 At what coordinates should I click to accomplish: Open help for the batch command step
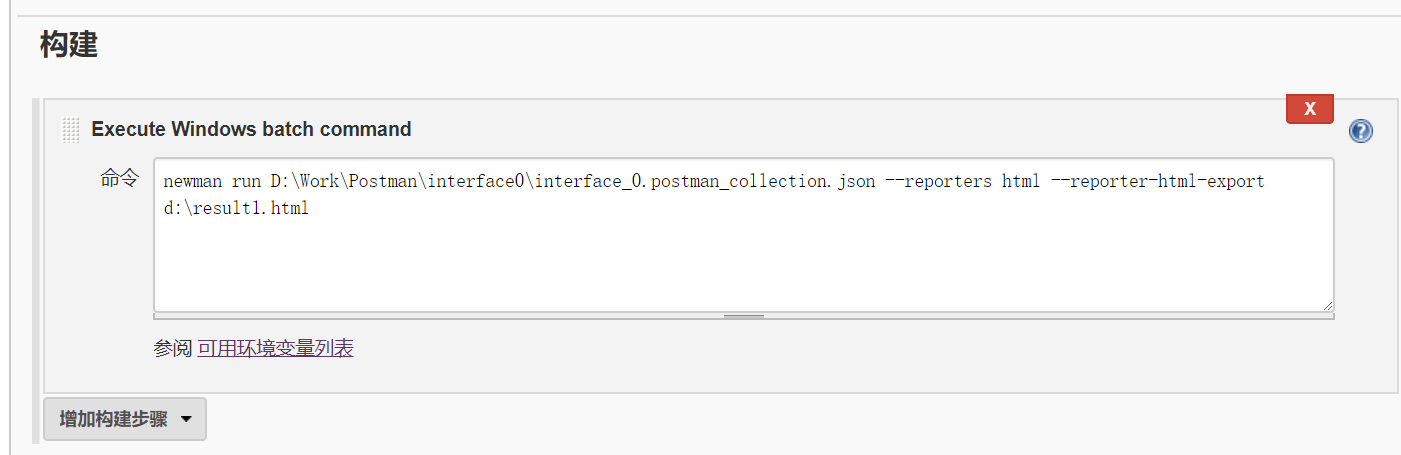click(x=1360, y=131)
